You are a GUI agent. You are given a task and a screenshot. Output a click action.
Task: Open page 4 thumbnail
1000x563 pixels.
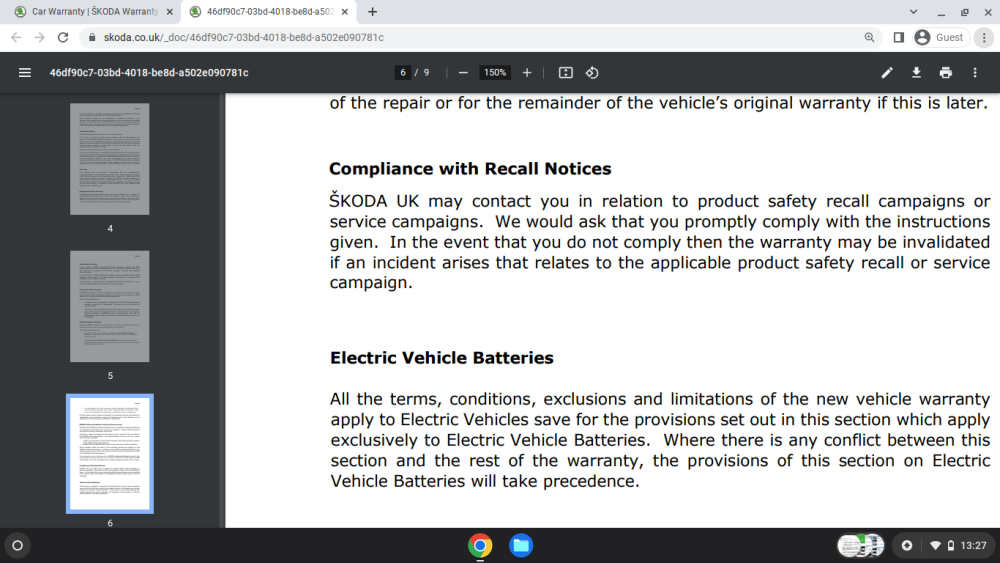tap(110, 159)
